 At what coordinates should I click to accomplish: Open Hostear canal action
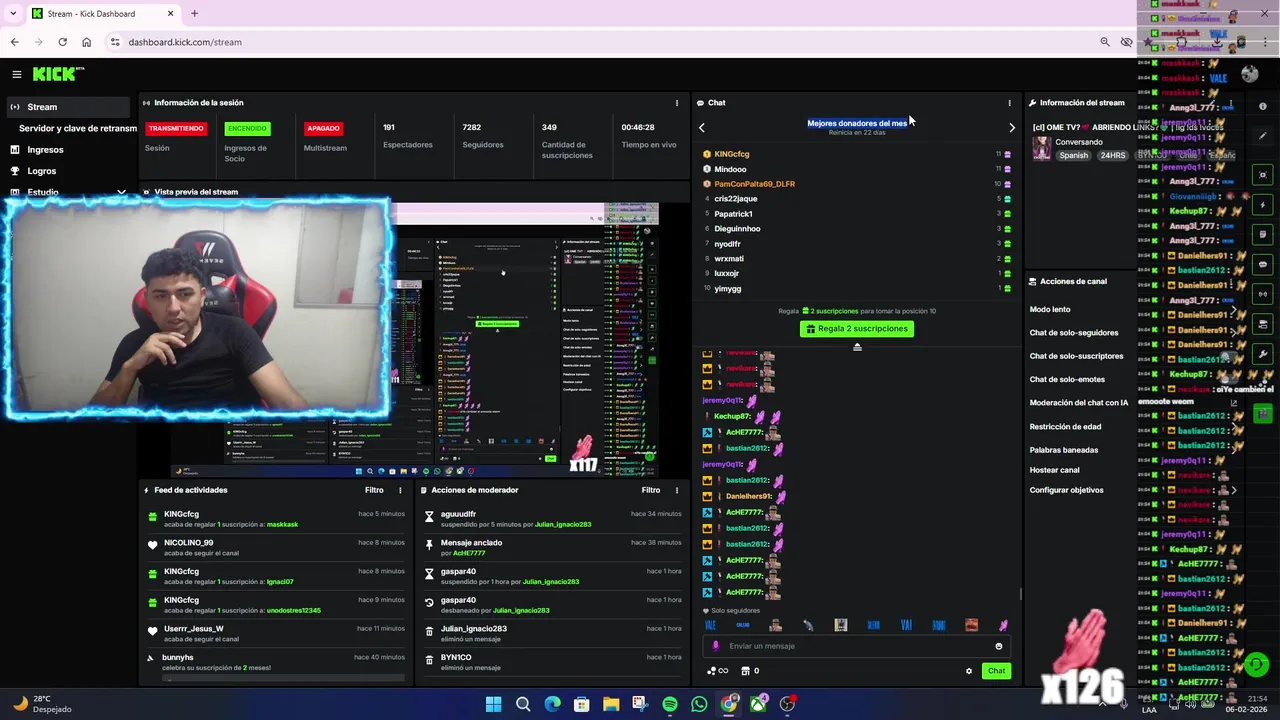[1055, 470]
